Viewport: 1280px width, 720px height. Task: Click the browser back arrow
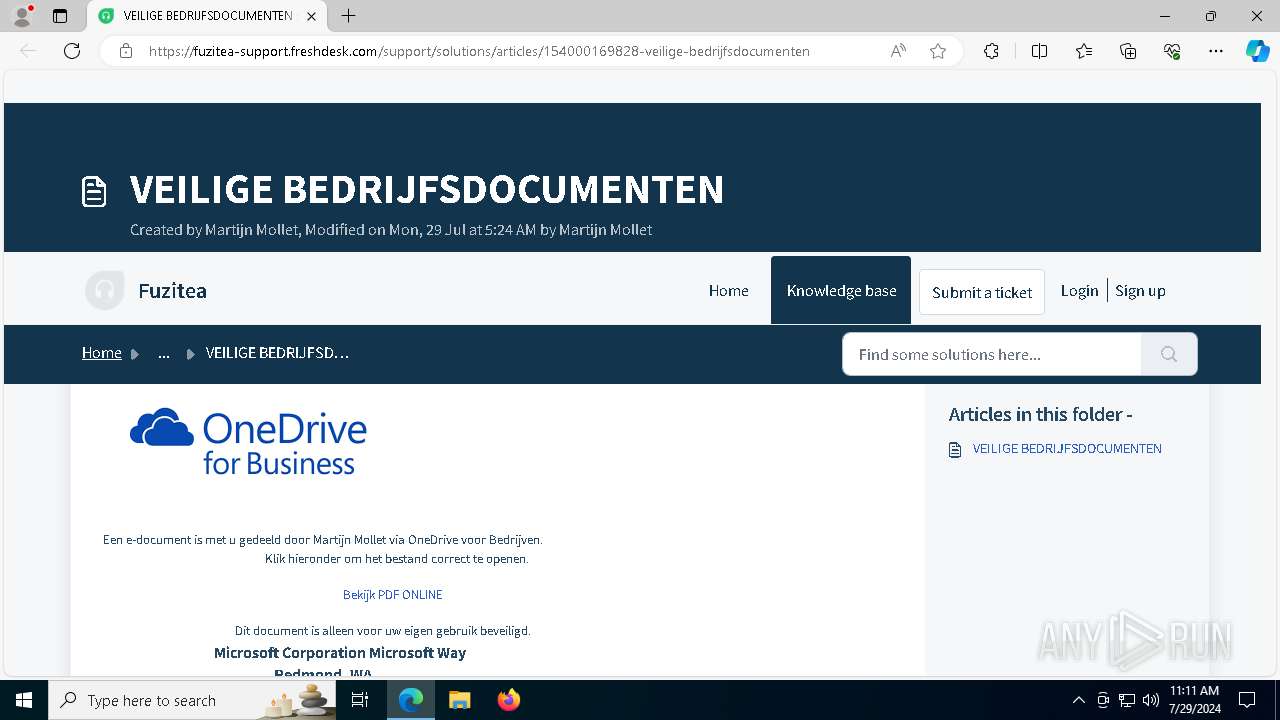(28, 51)
